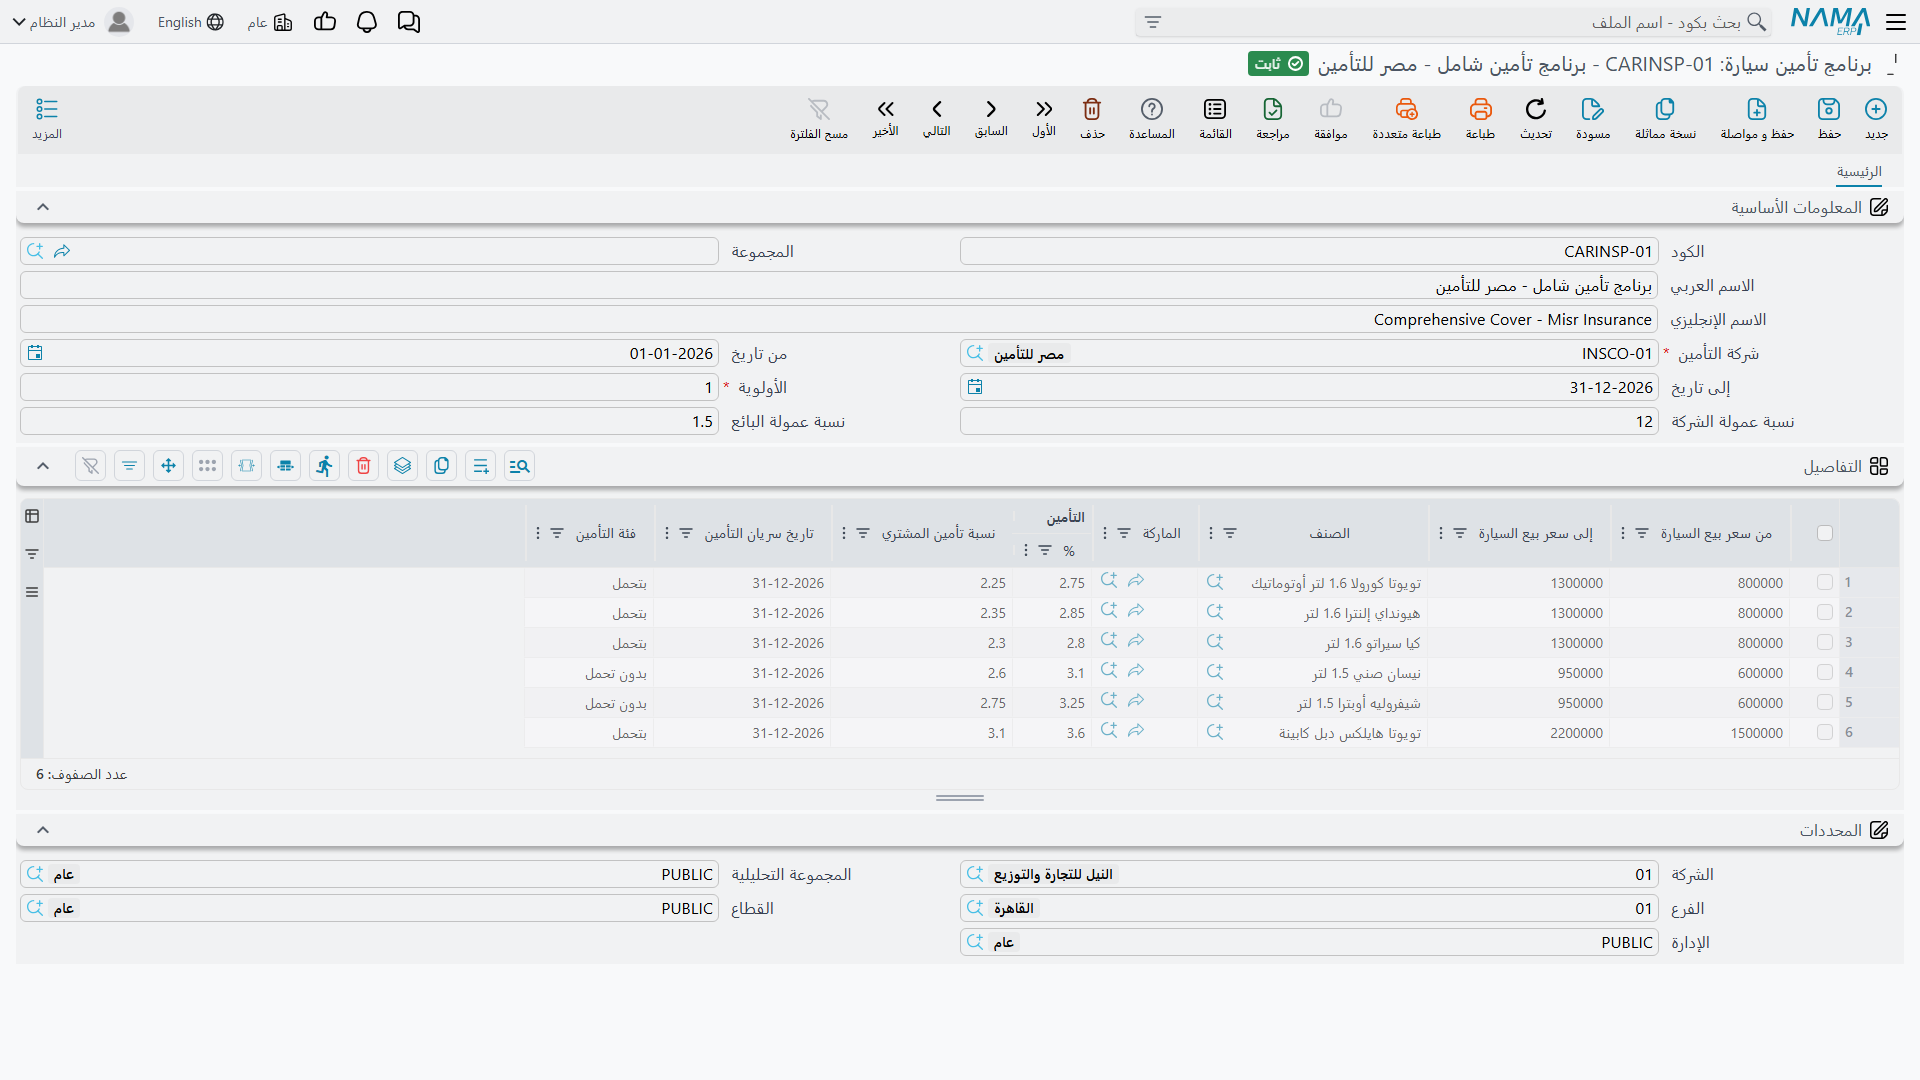Screen dimensions: 1920x1080
Task: Switch to the Main (الرئيسية) tab
Action: point(1859,172)
